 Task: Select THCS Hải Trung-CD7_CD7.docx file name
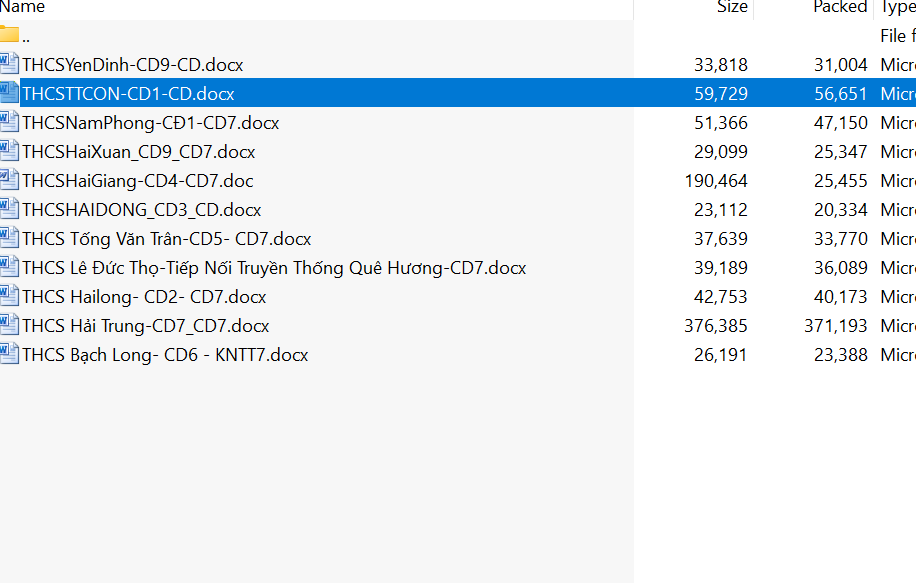(x=146, y=326)
